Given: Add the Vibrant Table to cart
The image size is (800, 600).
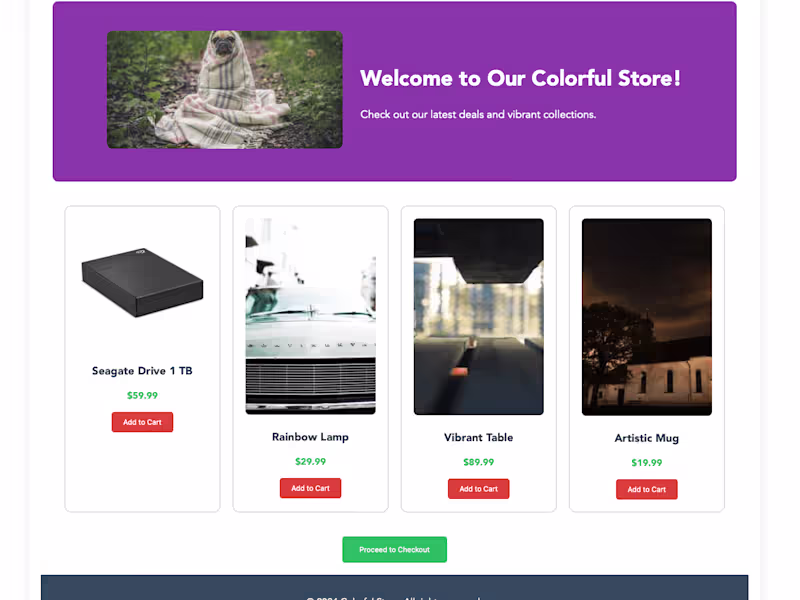Looking at the screenshot, I should [479, 489].
